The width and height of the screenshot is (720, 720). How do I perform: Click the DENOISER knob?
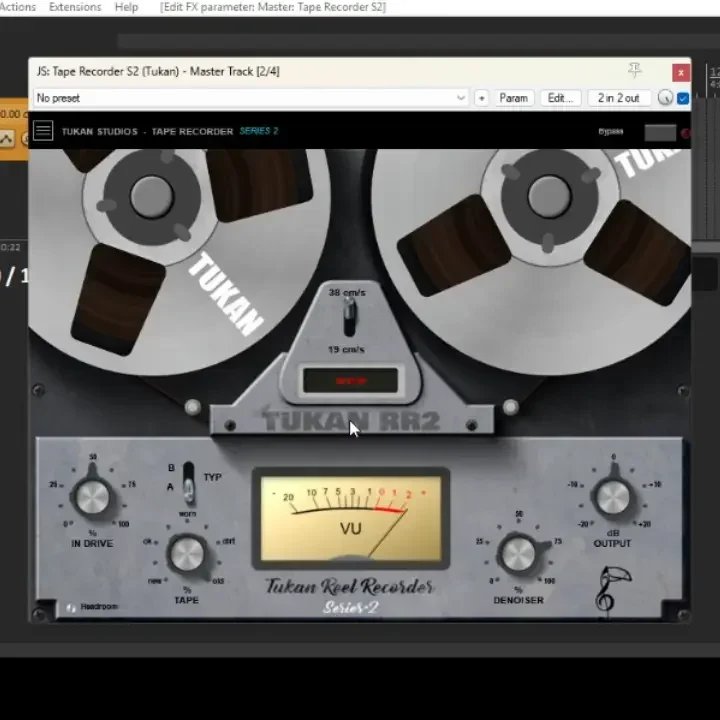coord(518,554)
